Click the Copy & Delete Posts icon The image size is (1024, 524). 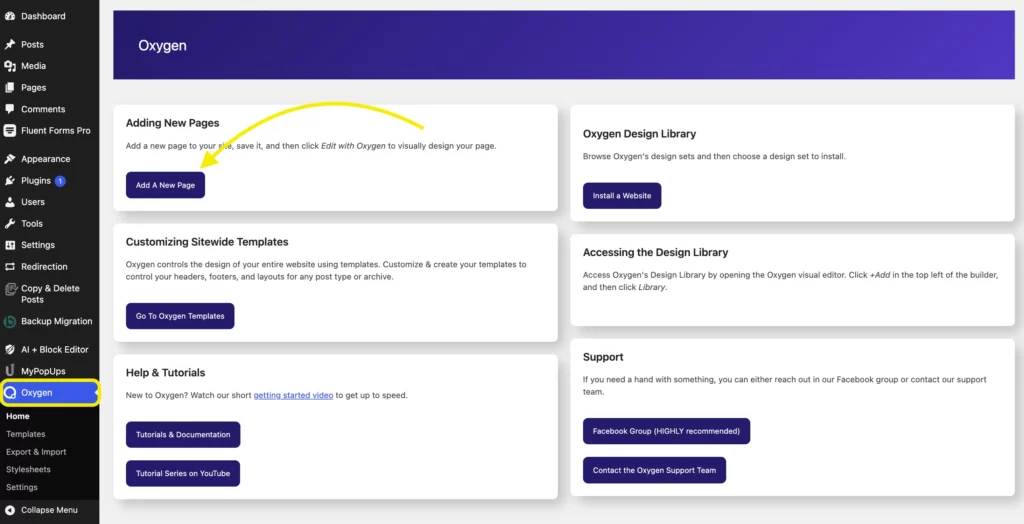click(x=10, y=289)
